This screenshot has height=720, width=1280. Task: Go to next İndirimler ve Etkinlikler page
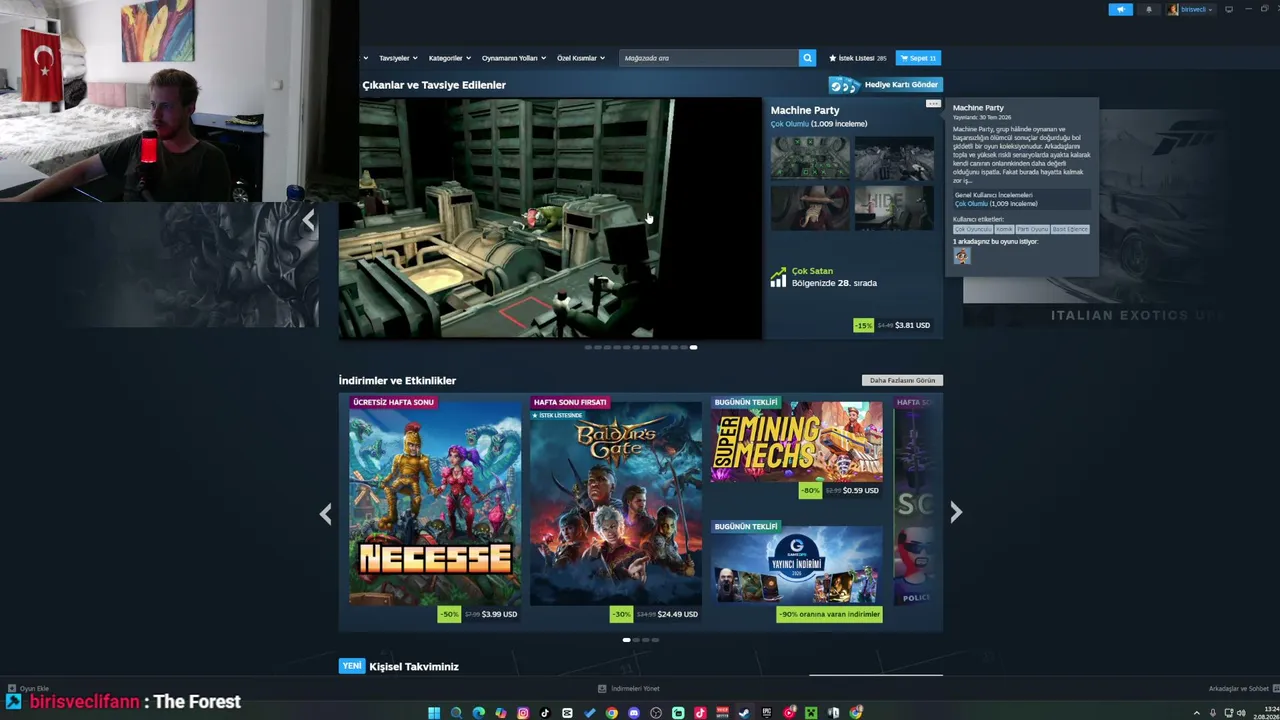pyautogui.click(x=956, y=512)
